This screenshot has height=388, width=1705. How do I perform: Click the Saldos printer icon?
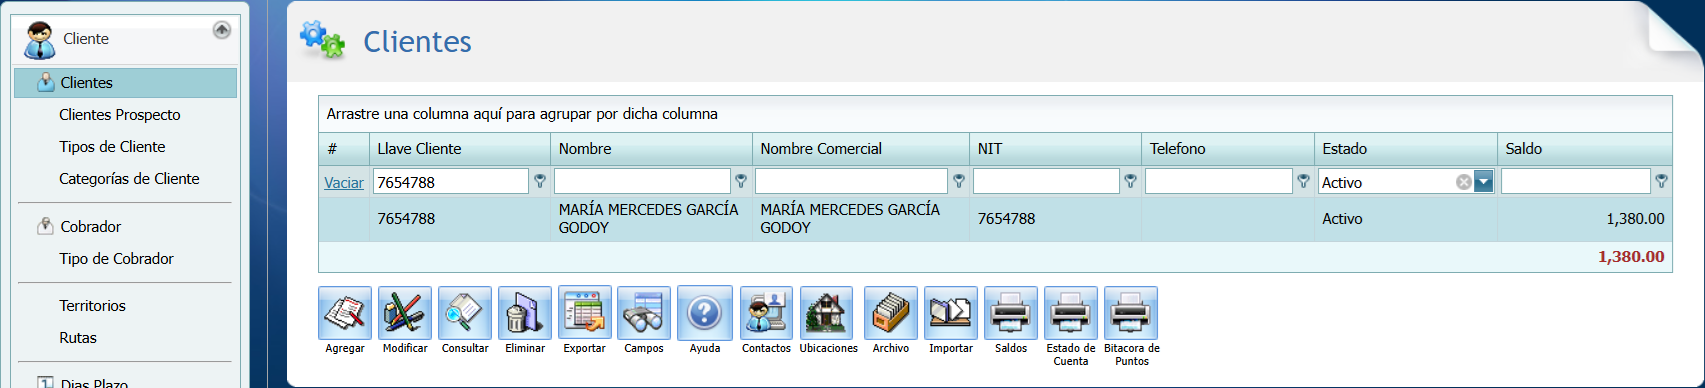pos(1011,313)
